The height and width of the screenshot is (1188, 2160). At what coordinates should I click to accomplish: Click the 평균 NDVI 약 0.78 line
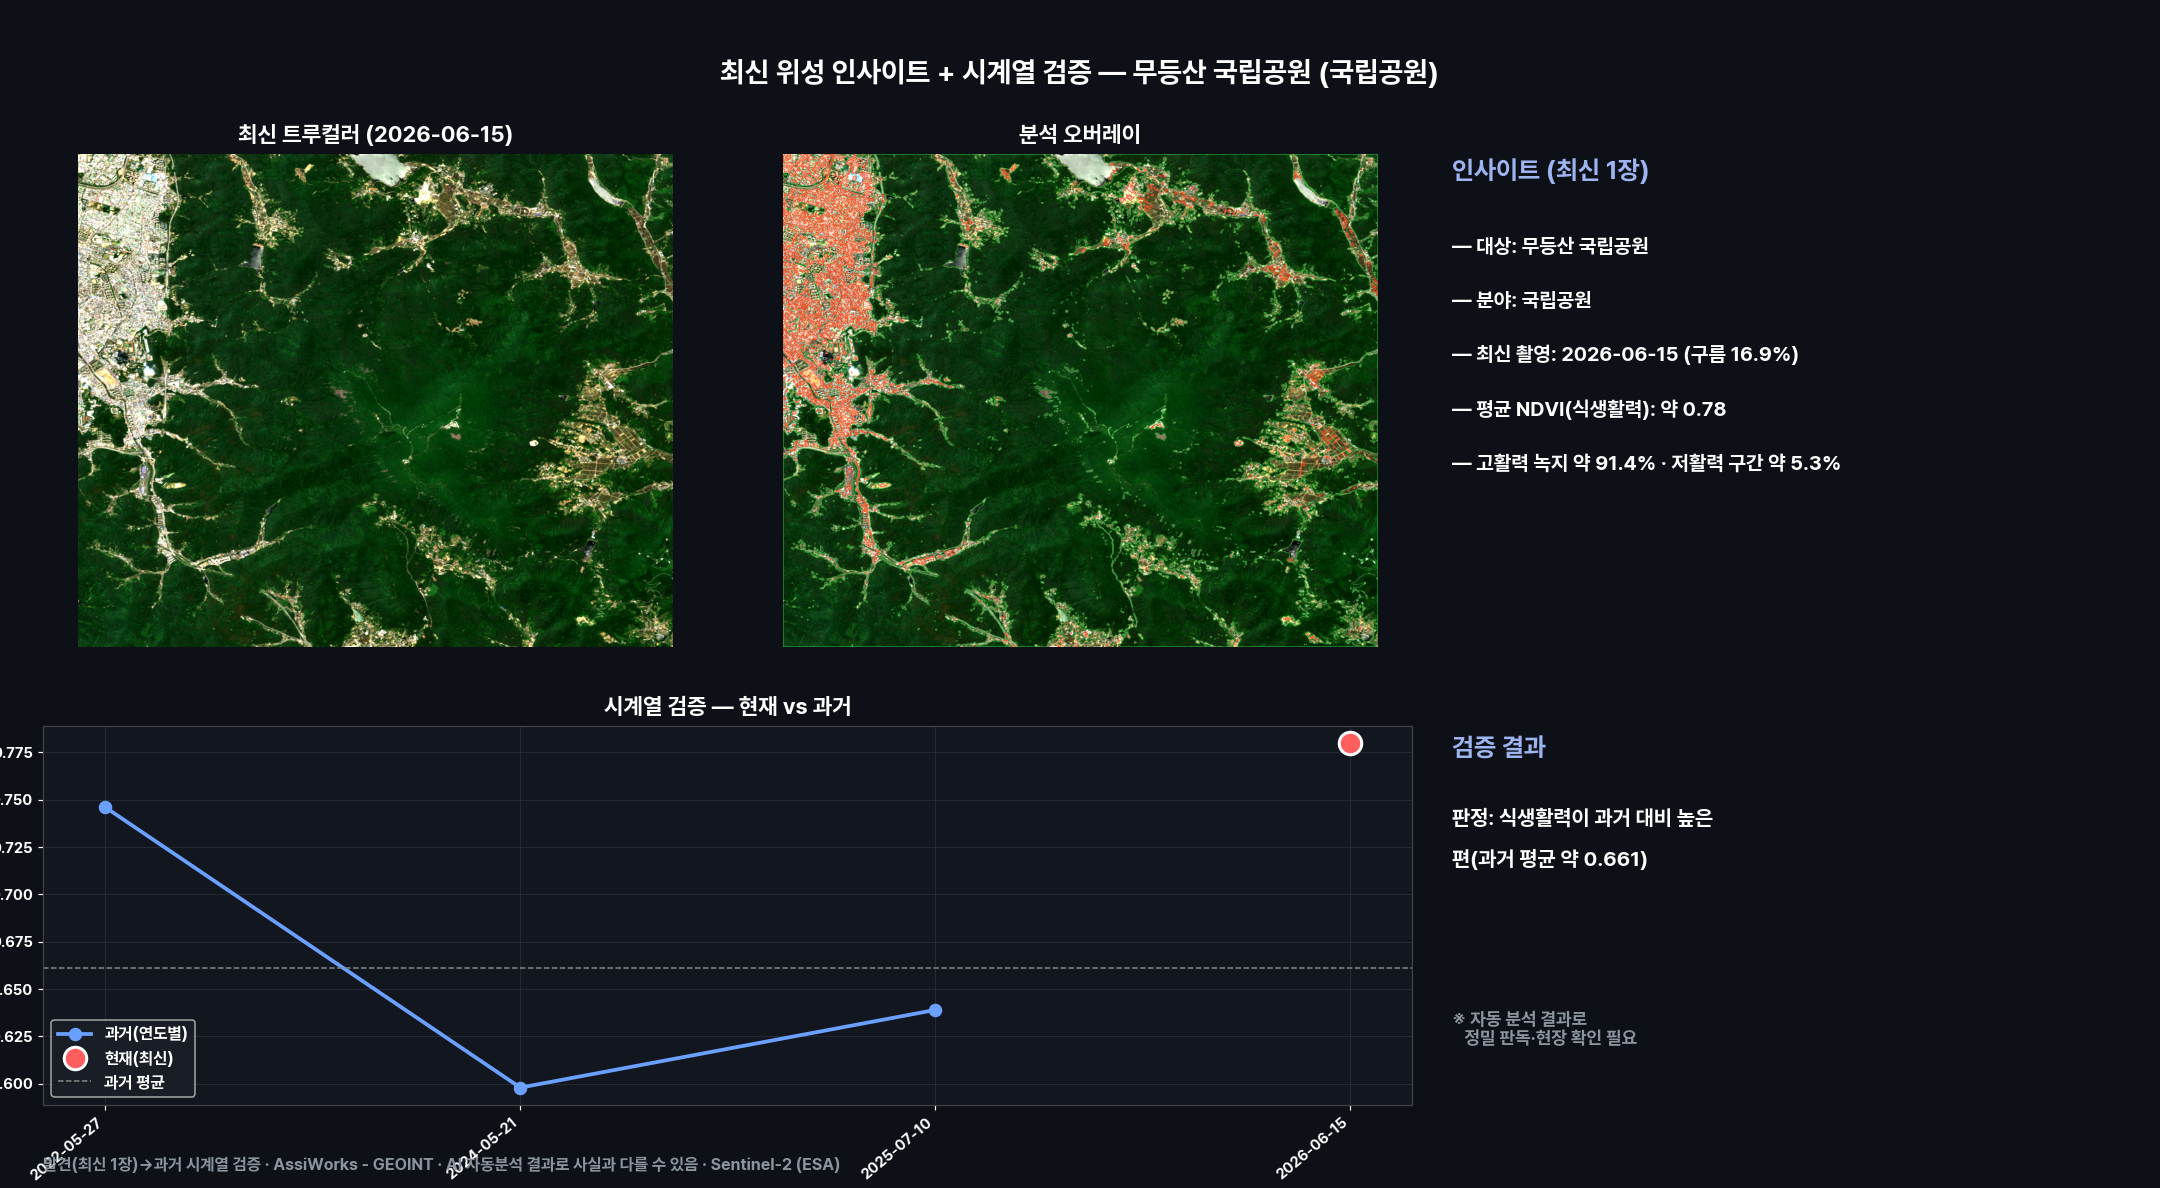tap(1589, 409)
